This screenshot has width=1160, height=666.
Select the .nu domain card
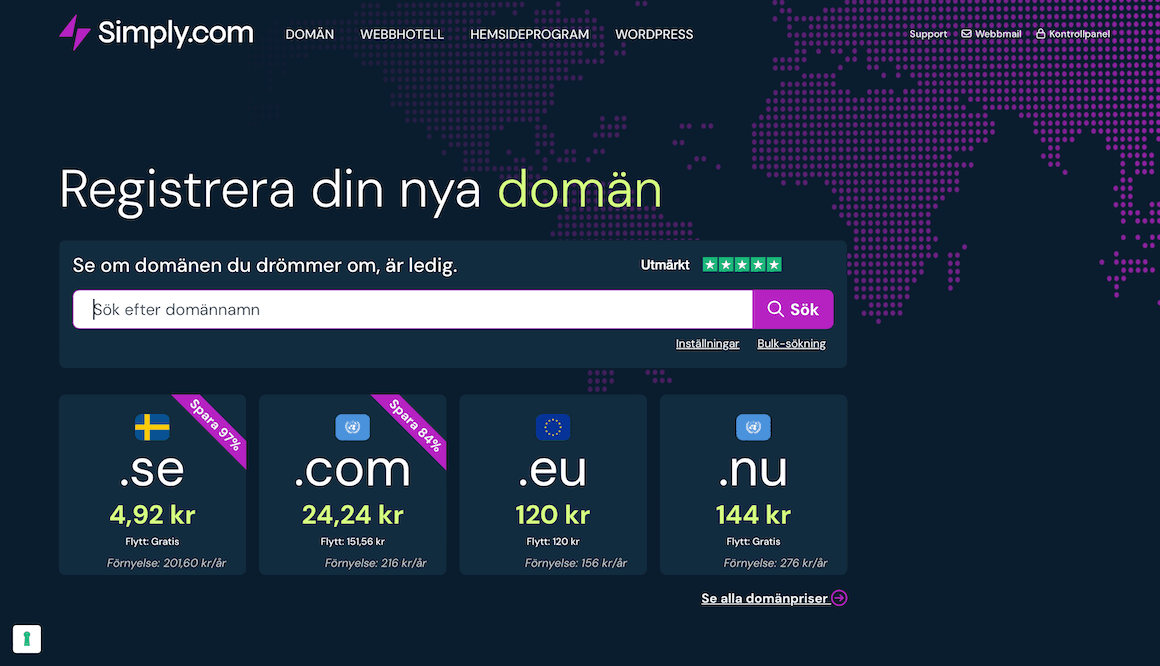pyautogui.click(x=753, y=485)
